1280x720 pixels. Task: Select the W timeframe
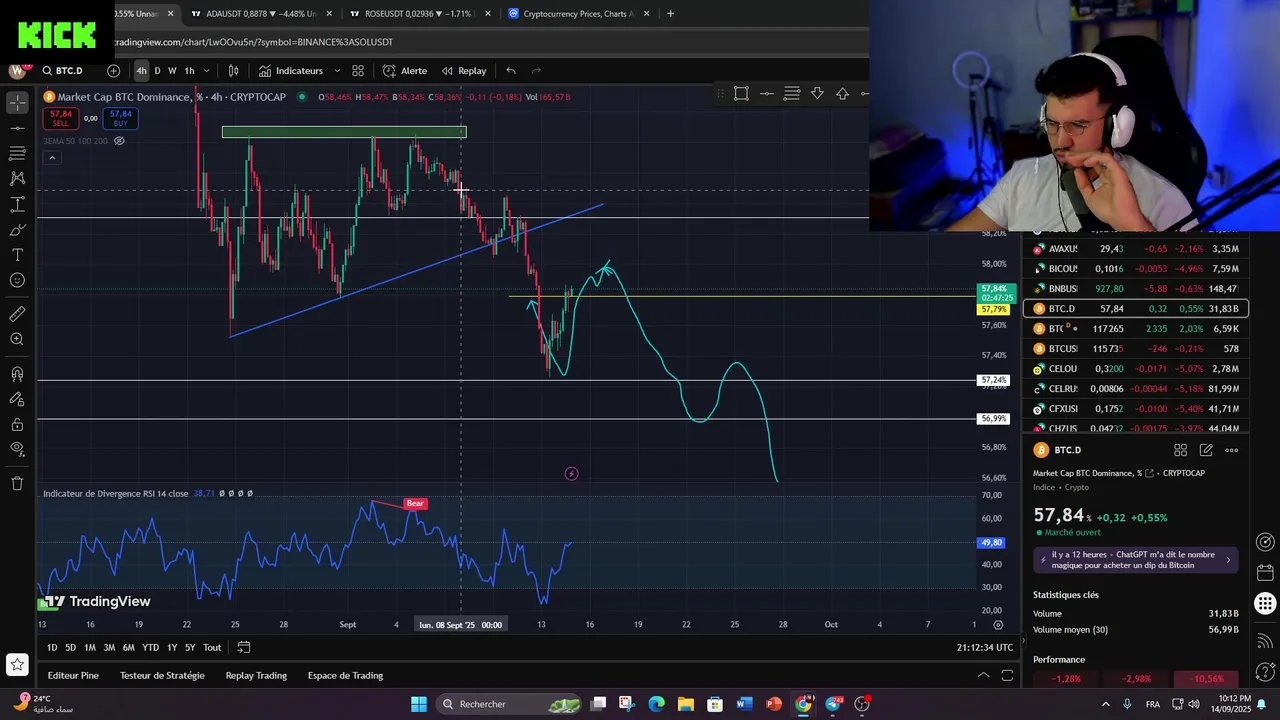172,71
